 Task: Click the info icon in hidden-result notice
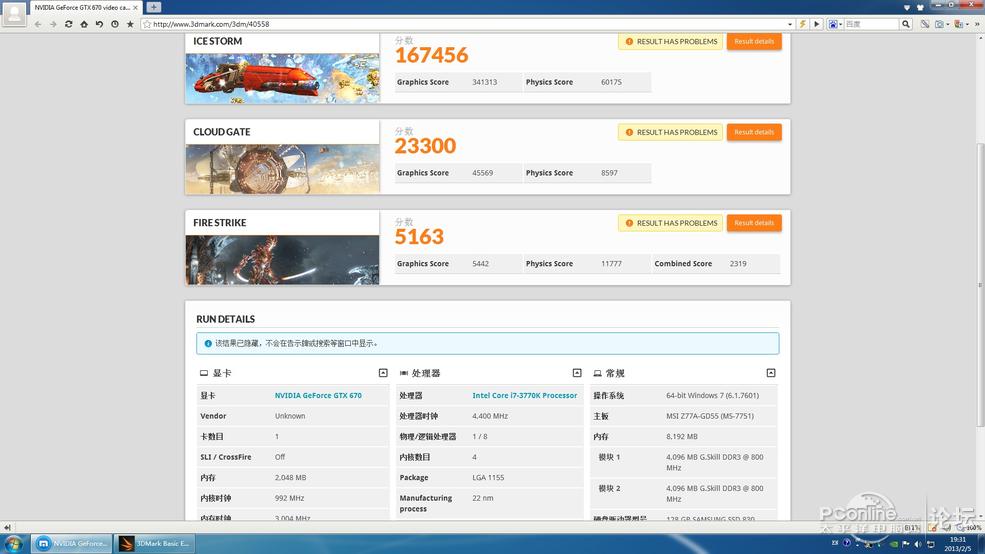[x=208, y=344]
